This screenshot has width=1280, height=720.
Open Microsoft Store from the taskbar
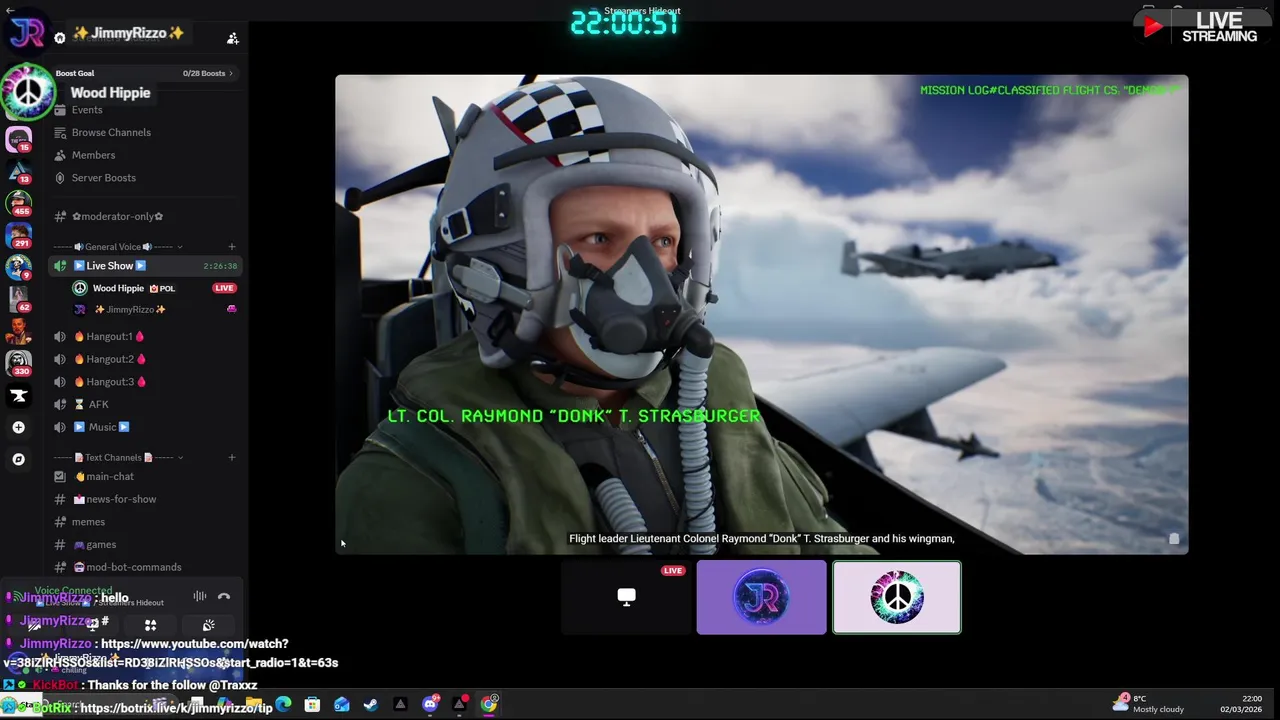point(312,704)
